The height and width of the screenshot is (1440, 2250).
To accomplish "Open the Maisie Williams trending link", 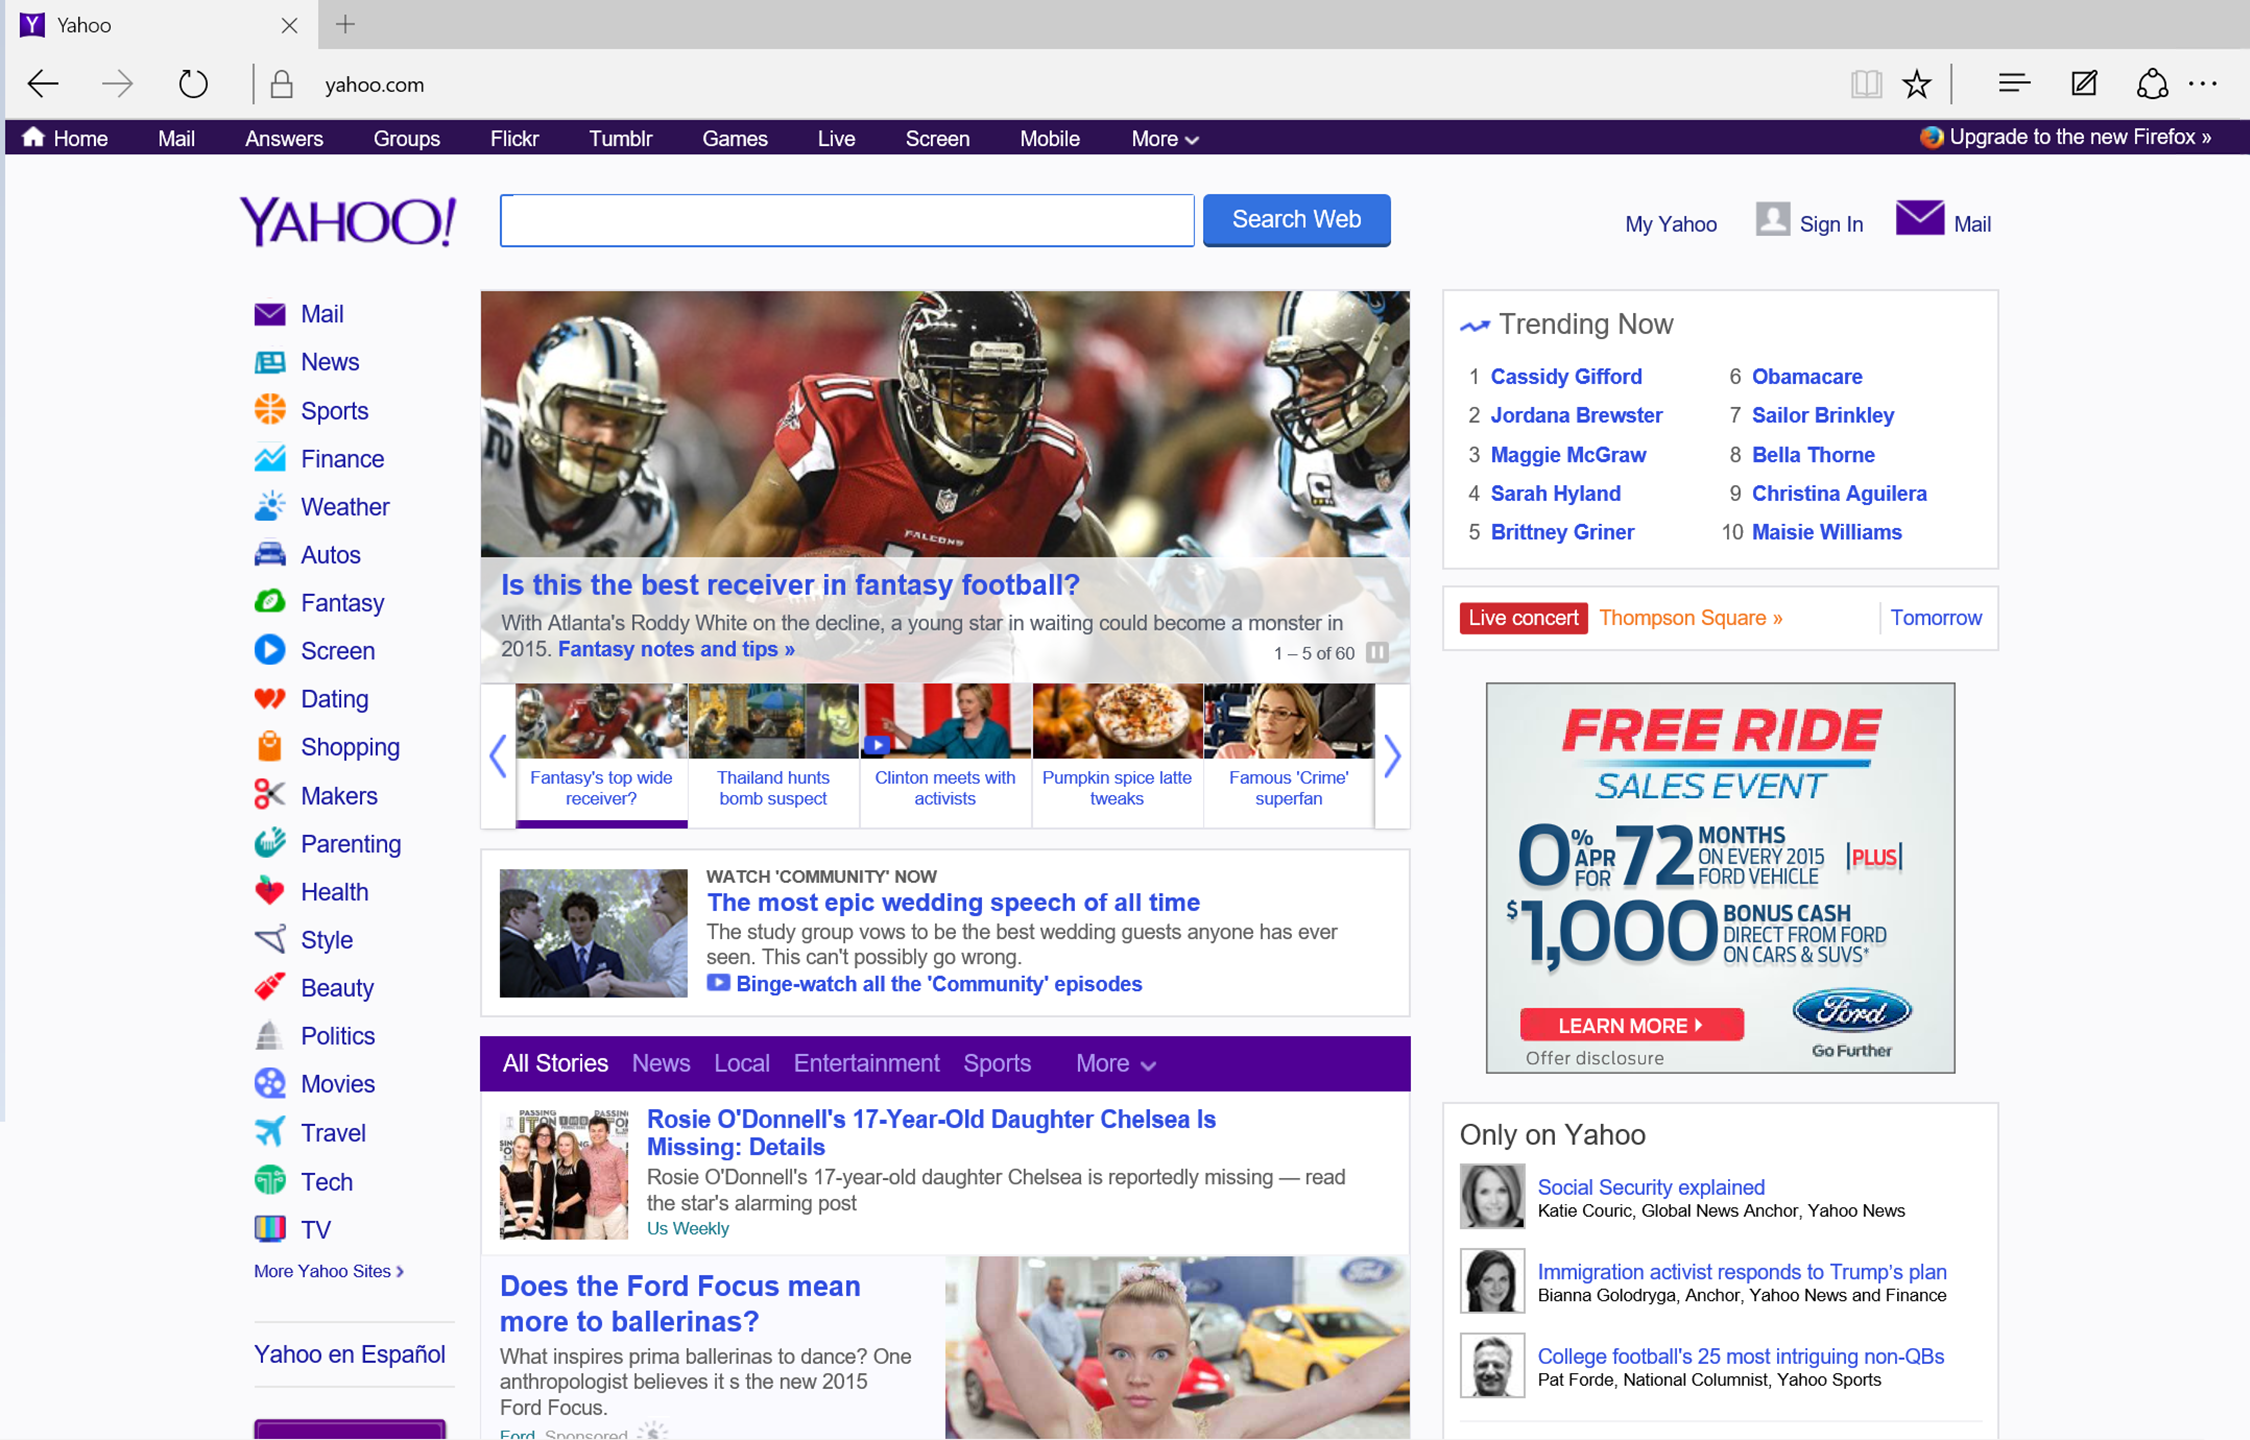I will (x=1826, y=532).
